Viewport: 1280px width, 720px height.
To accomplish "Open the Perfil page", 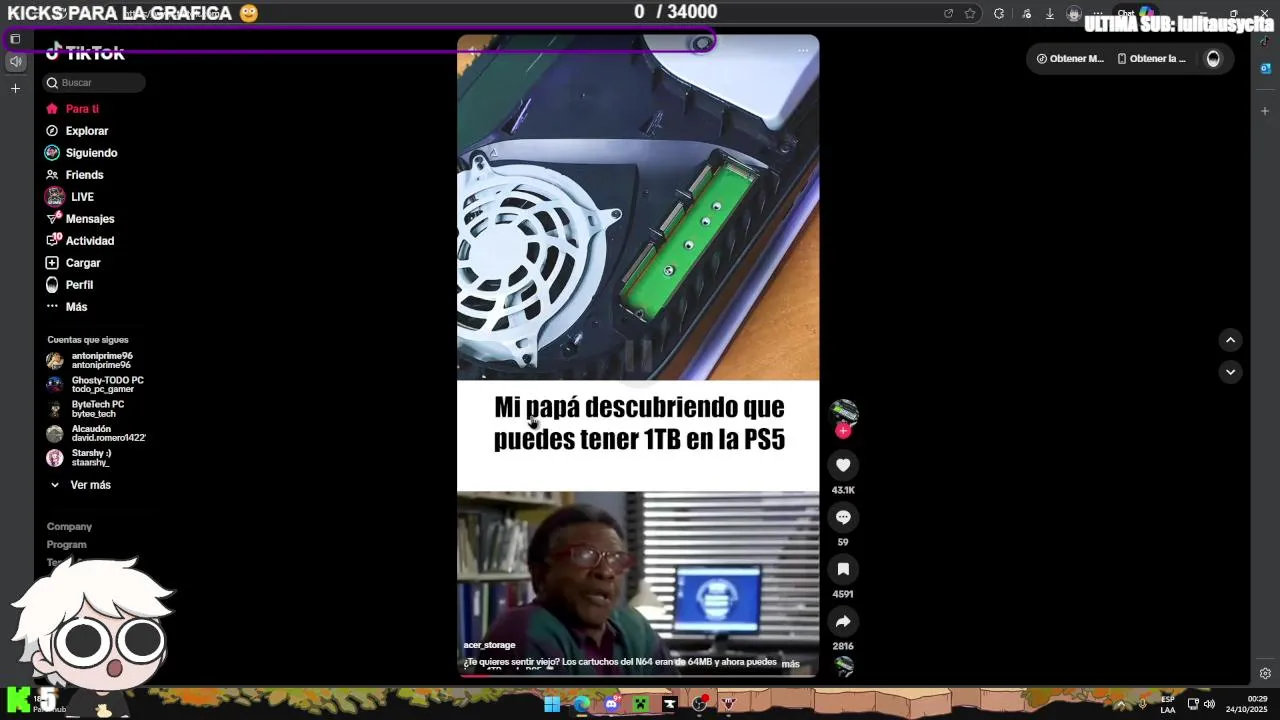I will [69, 285].
